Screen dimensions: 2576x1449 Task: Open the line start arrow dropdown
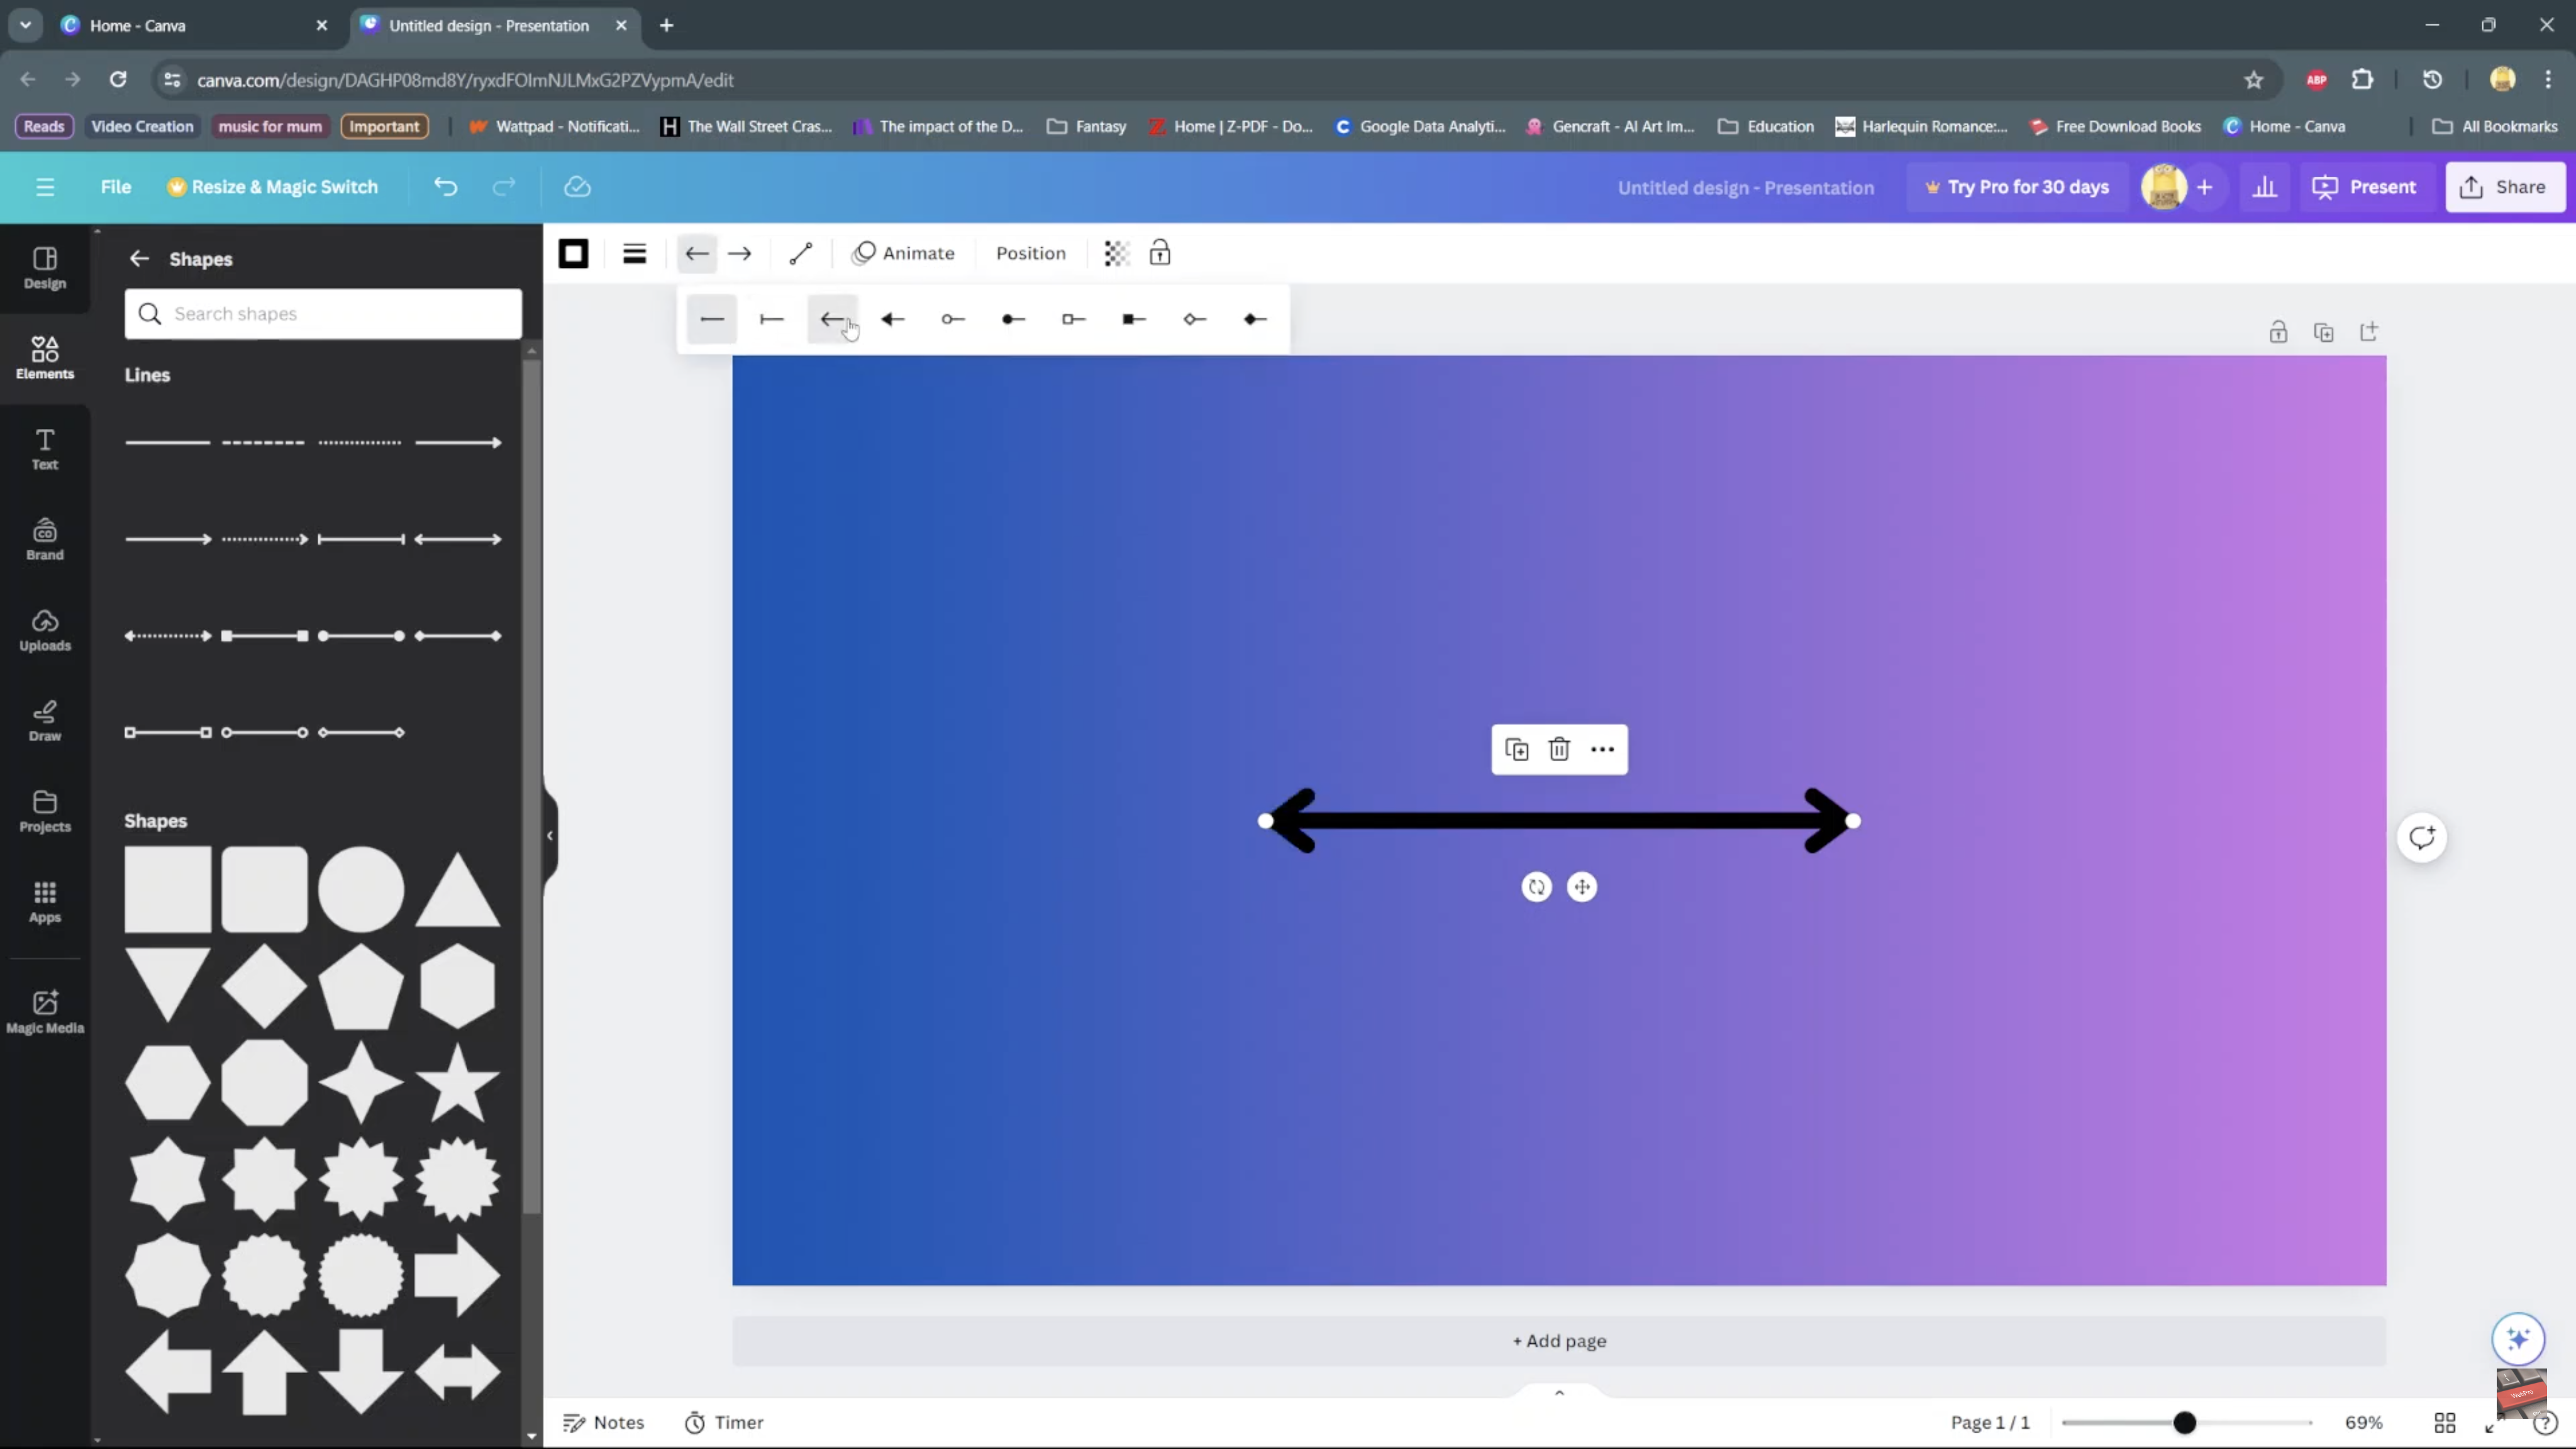(697, 254)
